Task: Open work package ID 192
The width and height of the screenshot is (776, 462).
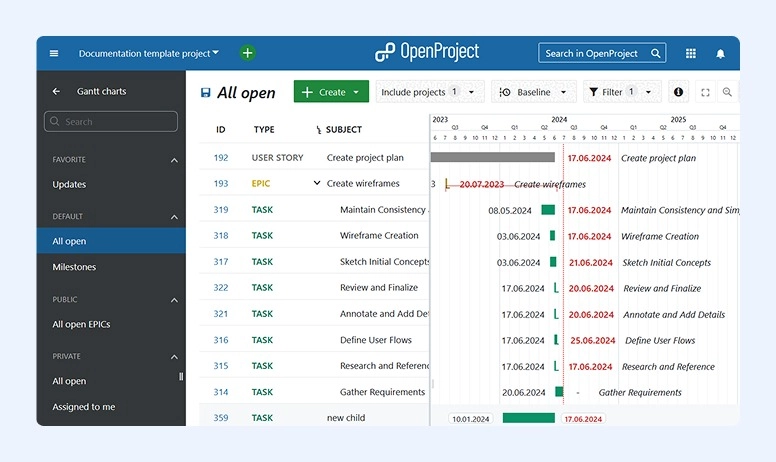Action: click(221, 158)
